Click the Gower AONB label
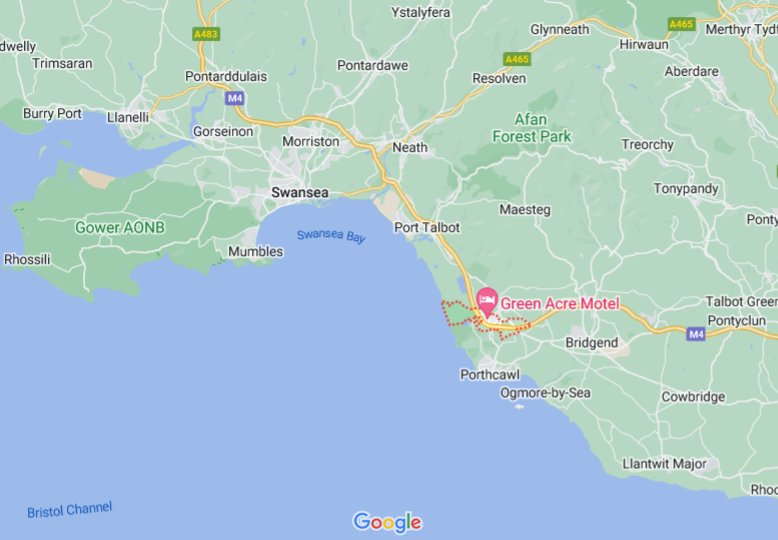 (x=120, y=227)
